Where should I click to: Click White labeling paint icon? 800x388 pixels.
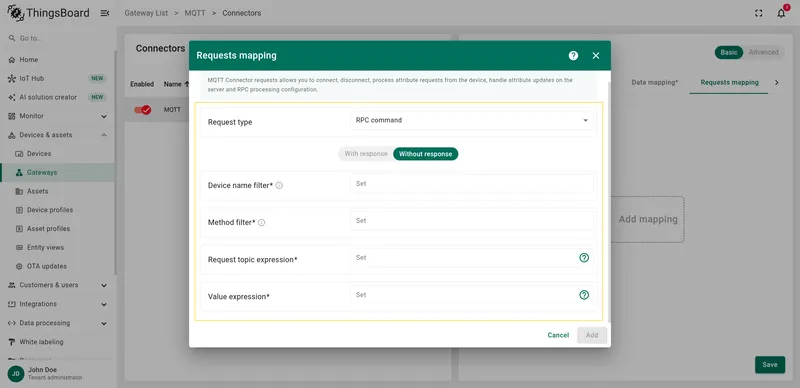(x=12, y=342)
